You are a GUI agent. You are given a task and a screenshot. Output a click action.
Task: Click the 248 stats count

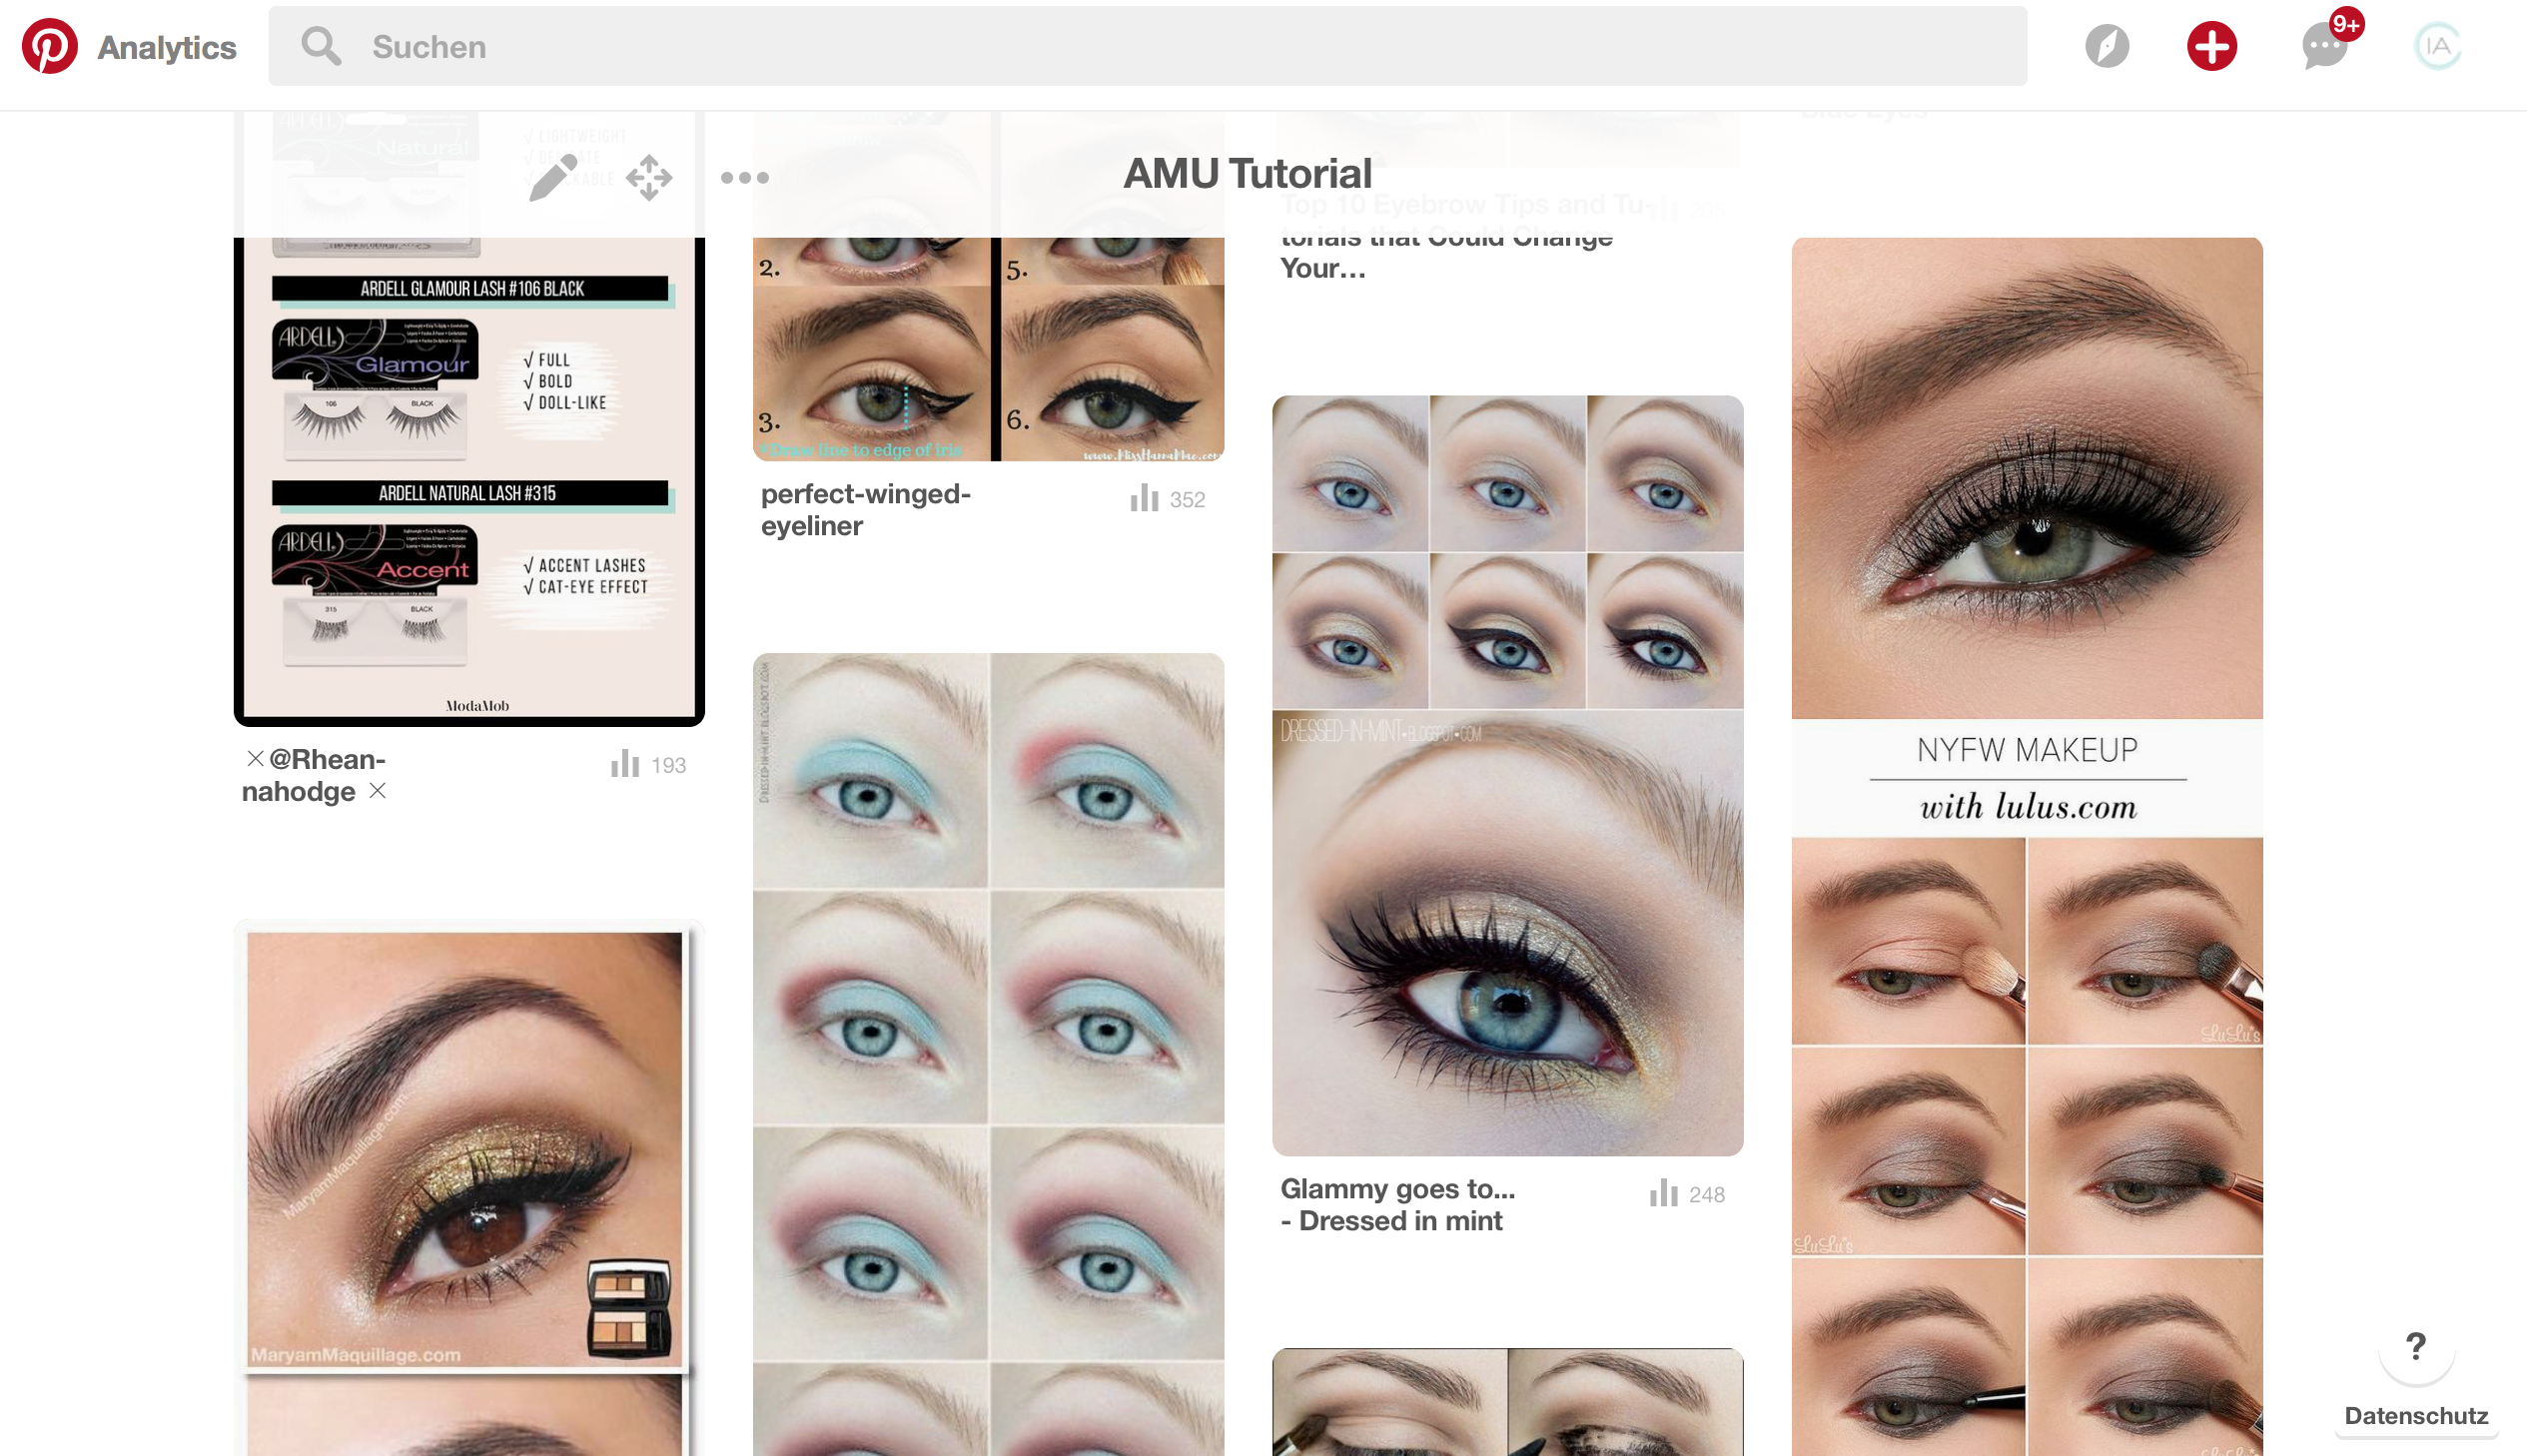coord(1706,1194)
